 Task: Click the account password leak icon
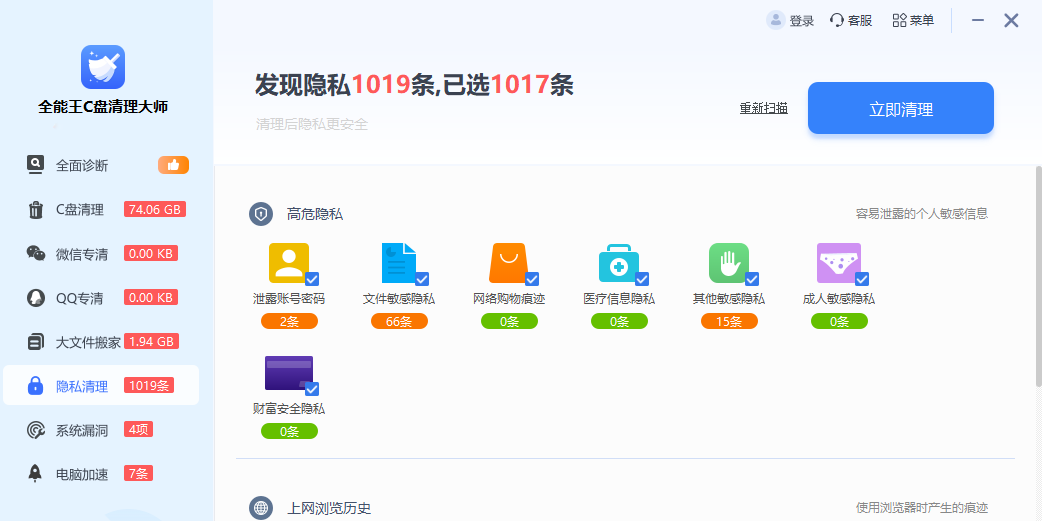[288, 263]
